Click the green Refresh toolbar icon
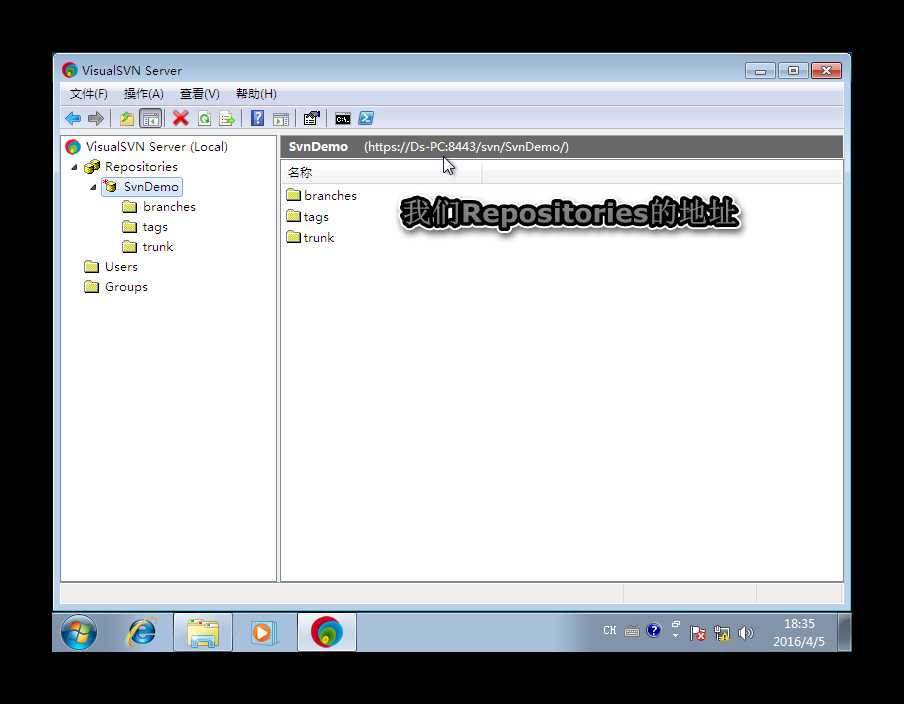 (x=204, y=119)
